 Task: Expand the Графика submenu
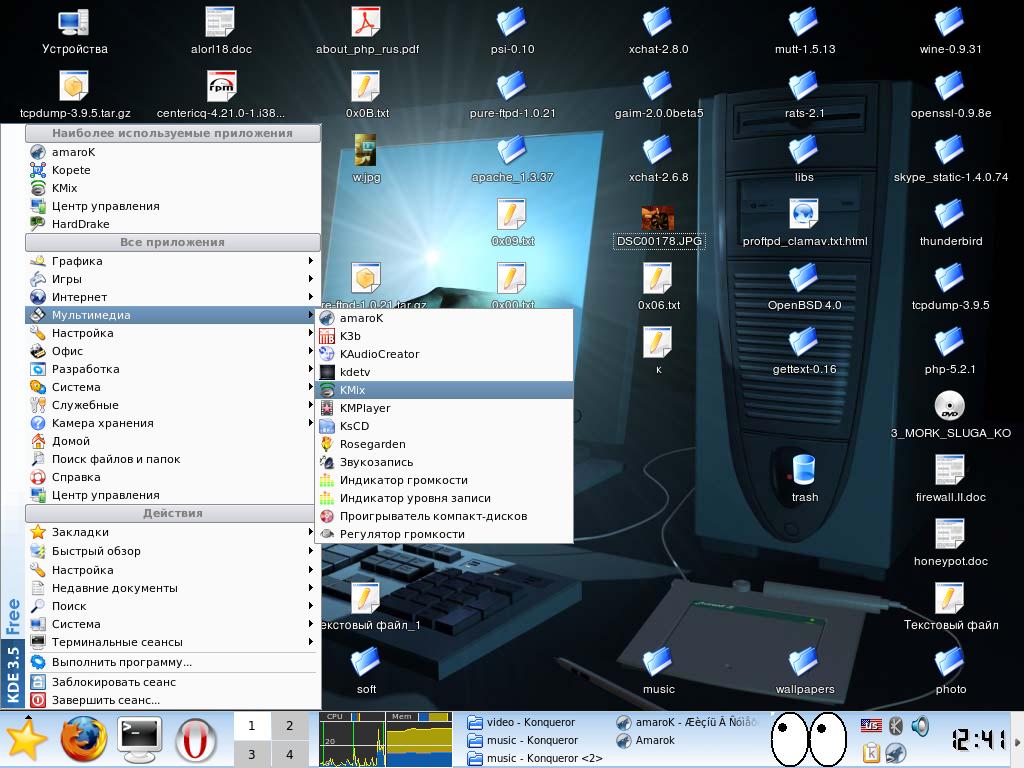coord(172,261)
